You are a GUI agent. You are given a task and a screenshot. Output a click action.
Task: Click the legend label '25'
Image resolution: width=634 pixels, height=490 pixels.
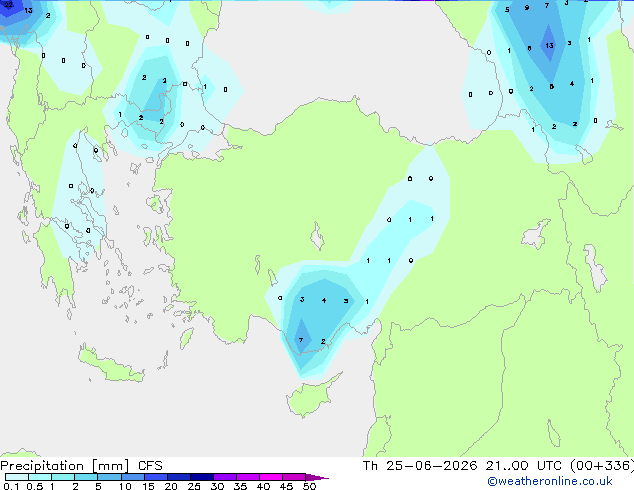point(194,486)
